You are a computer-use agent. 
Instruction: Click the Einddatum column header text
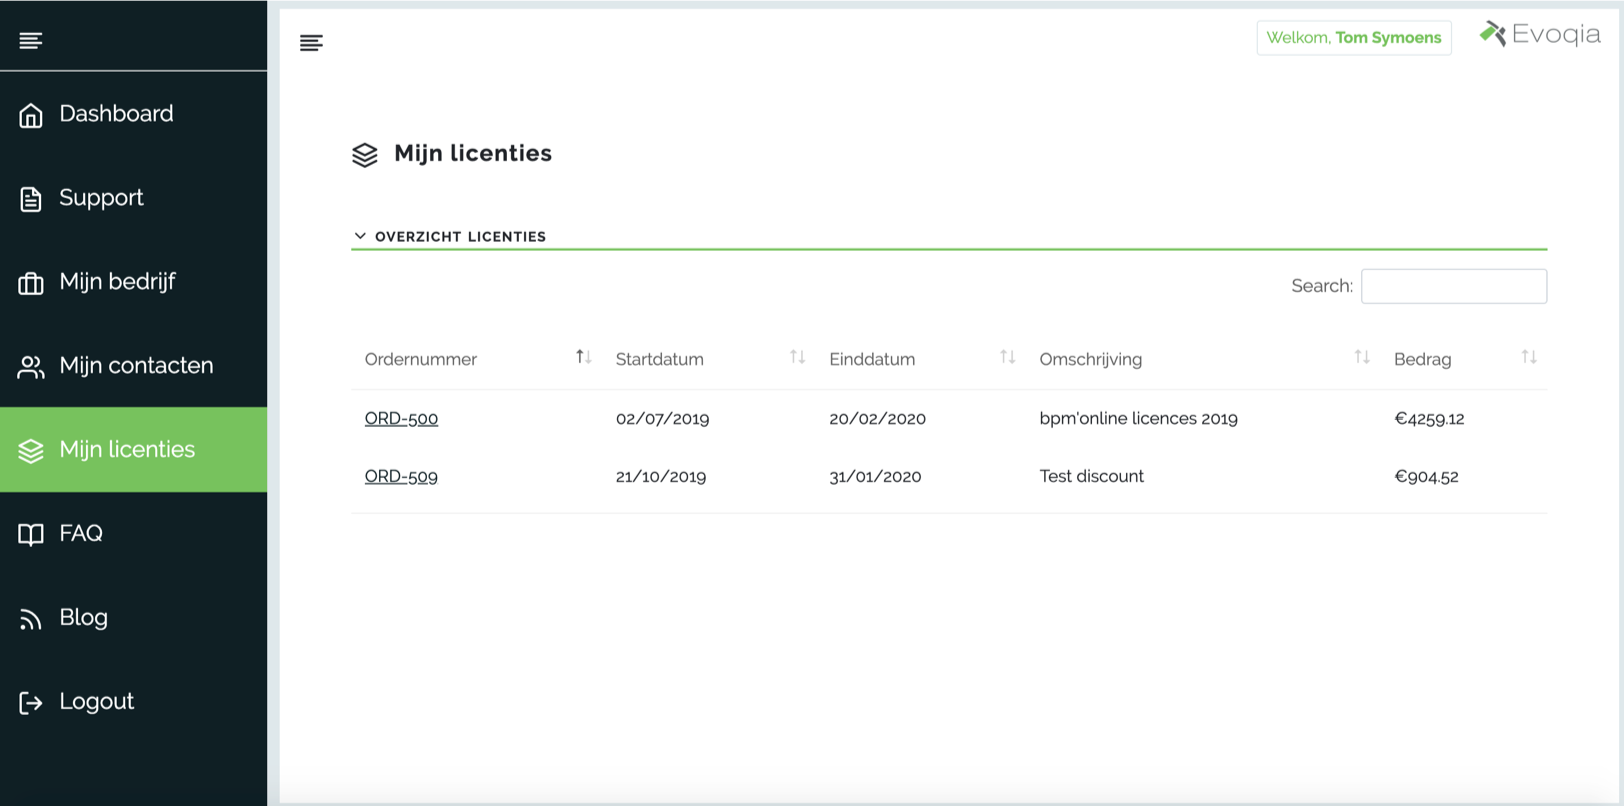872,359
